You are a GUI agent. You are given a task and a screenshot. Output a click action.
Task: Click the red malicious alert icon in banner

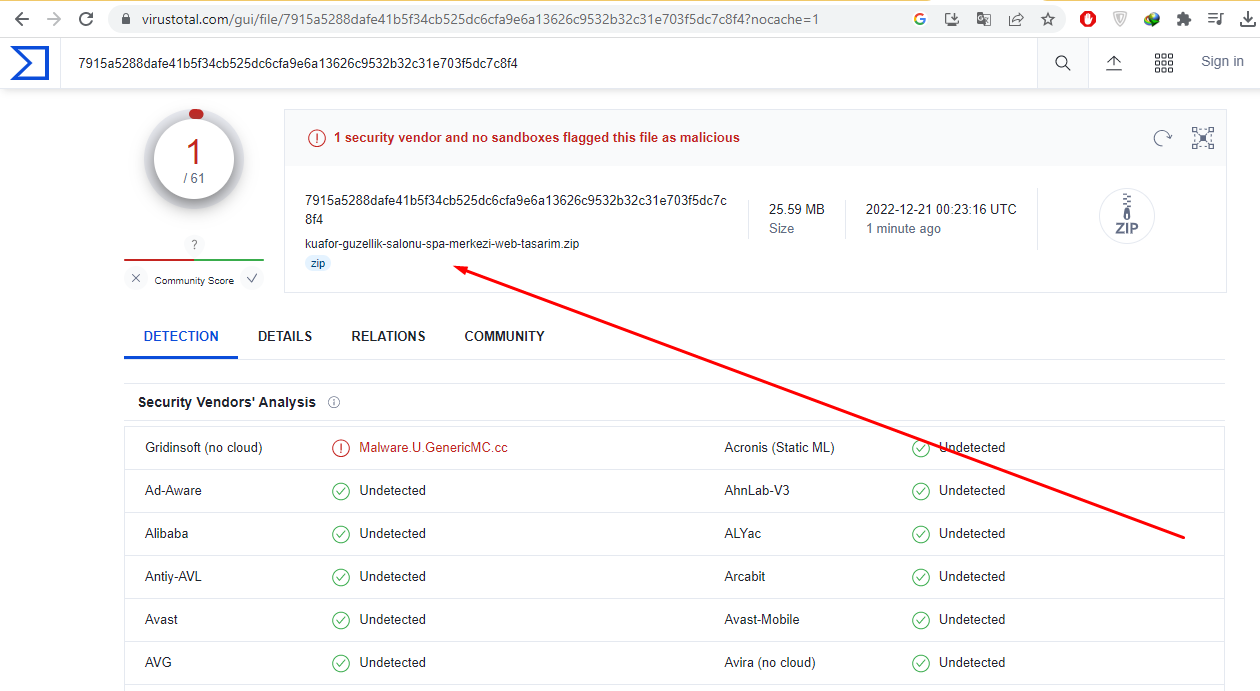point(316,138)
